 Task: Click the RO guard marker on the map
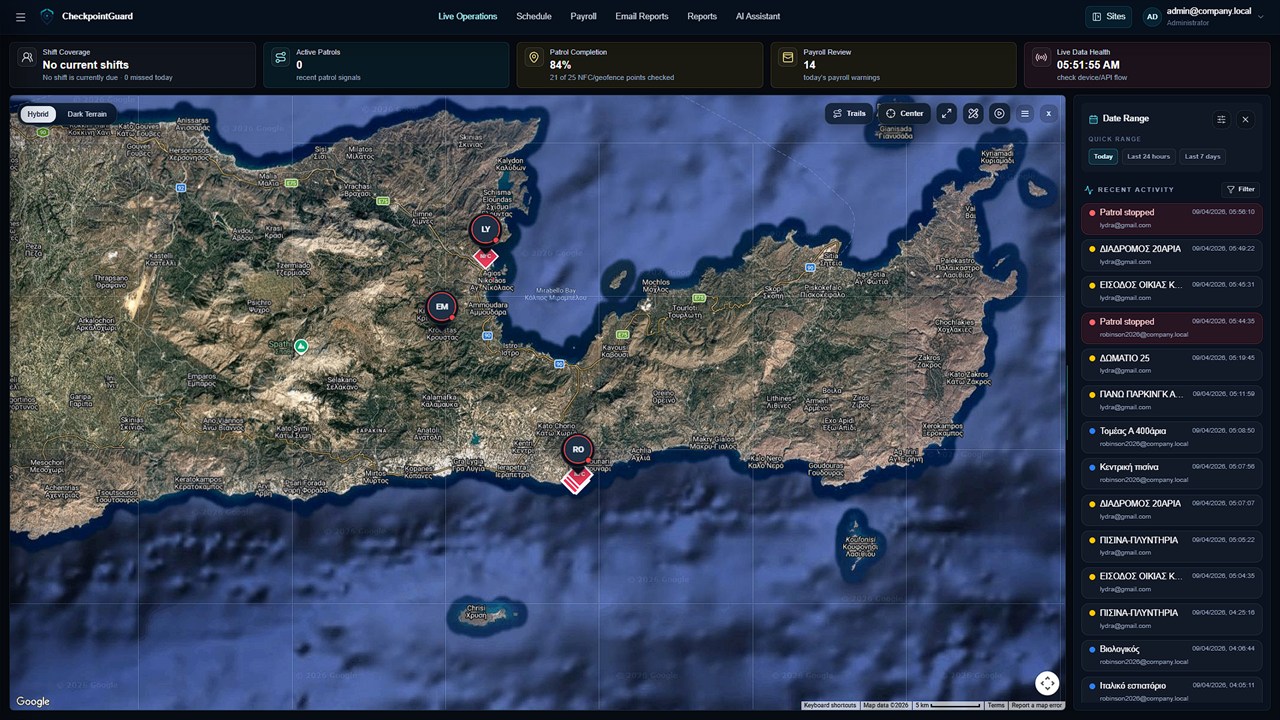(x=577, y=450)
